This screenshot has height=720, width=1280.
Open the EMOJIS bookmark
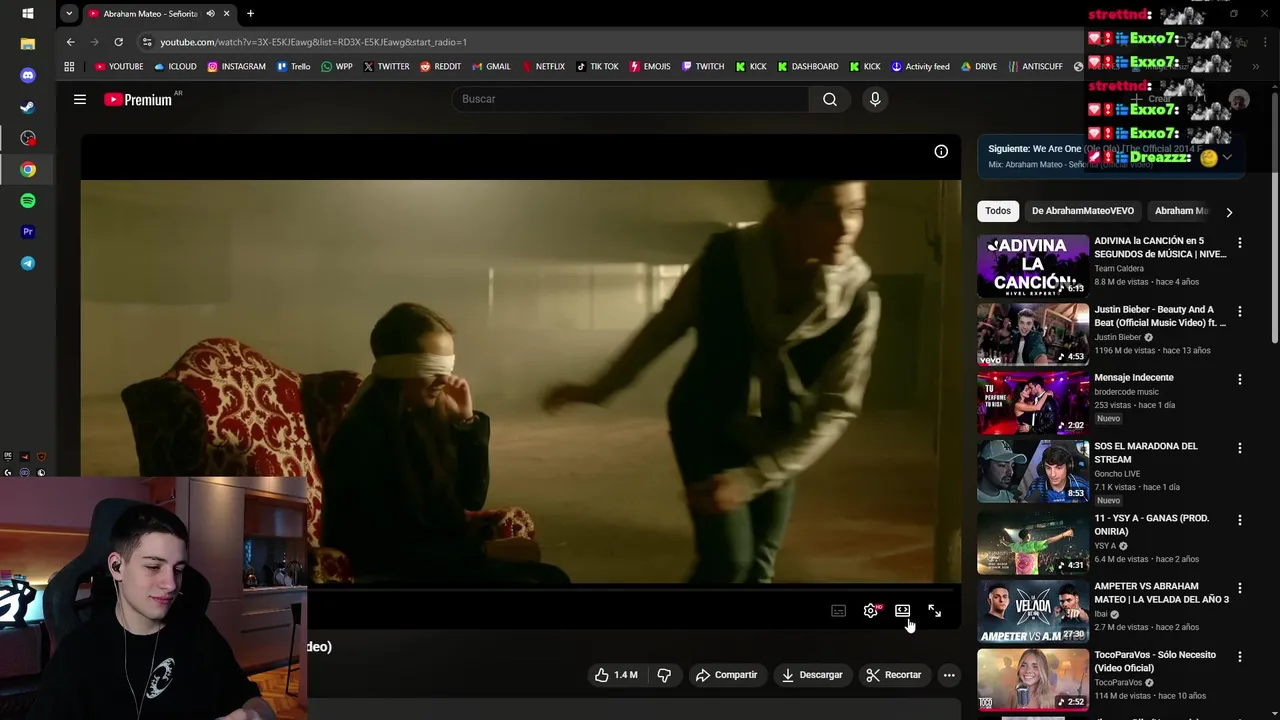pyautogui.click(x=649, y=67)
